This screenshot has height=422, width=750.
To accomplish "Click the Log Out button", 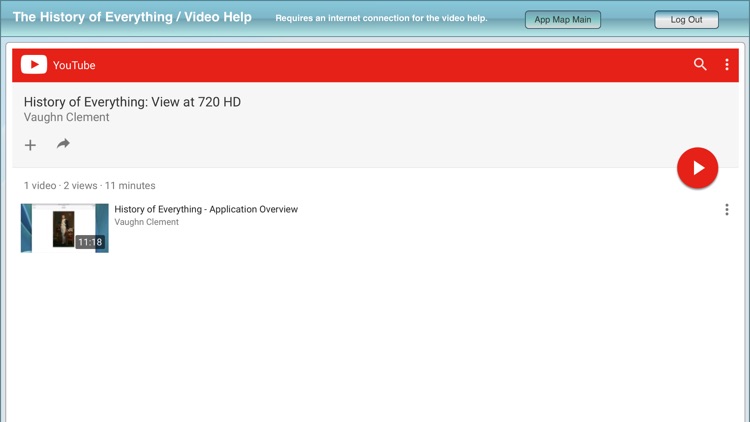I will tap(686, 20).
